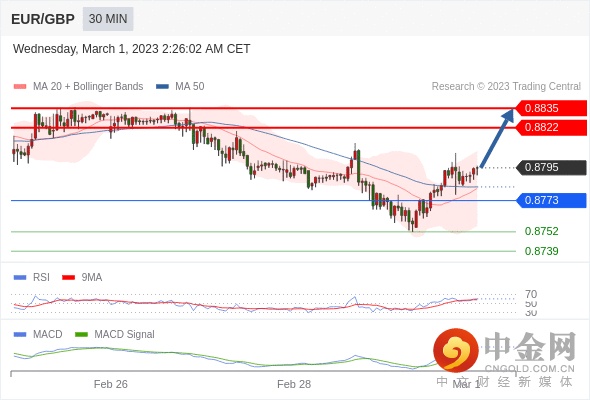Click the red 9MA legend swatch
Screen dimensions: 590x400
coord(68,278)
